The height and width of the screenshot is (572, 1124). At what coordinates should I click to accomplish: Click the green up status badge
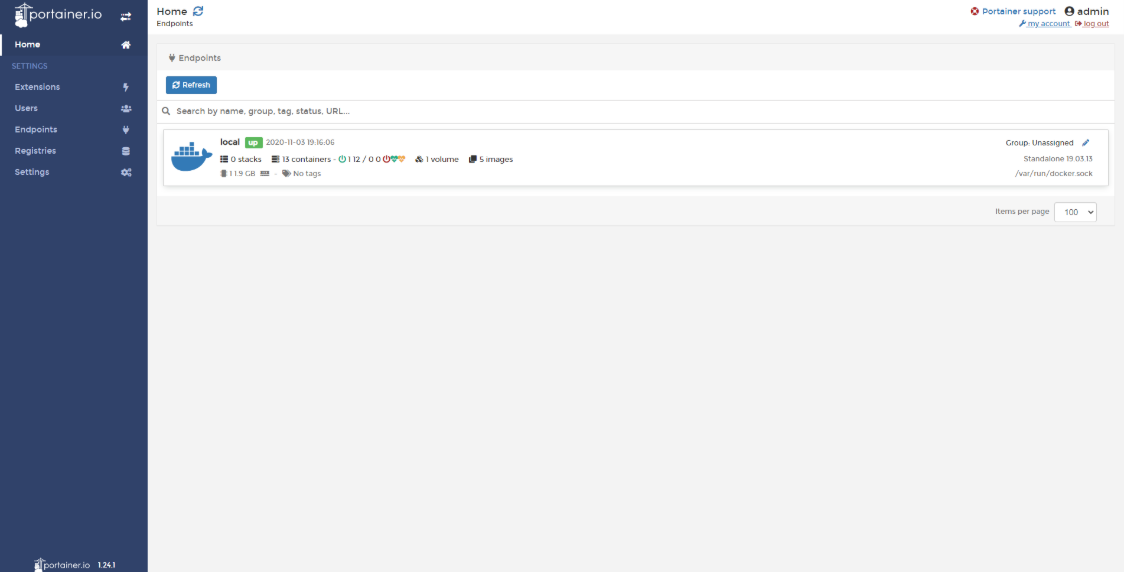pos(254,143)
